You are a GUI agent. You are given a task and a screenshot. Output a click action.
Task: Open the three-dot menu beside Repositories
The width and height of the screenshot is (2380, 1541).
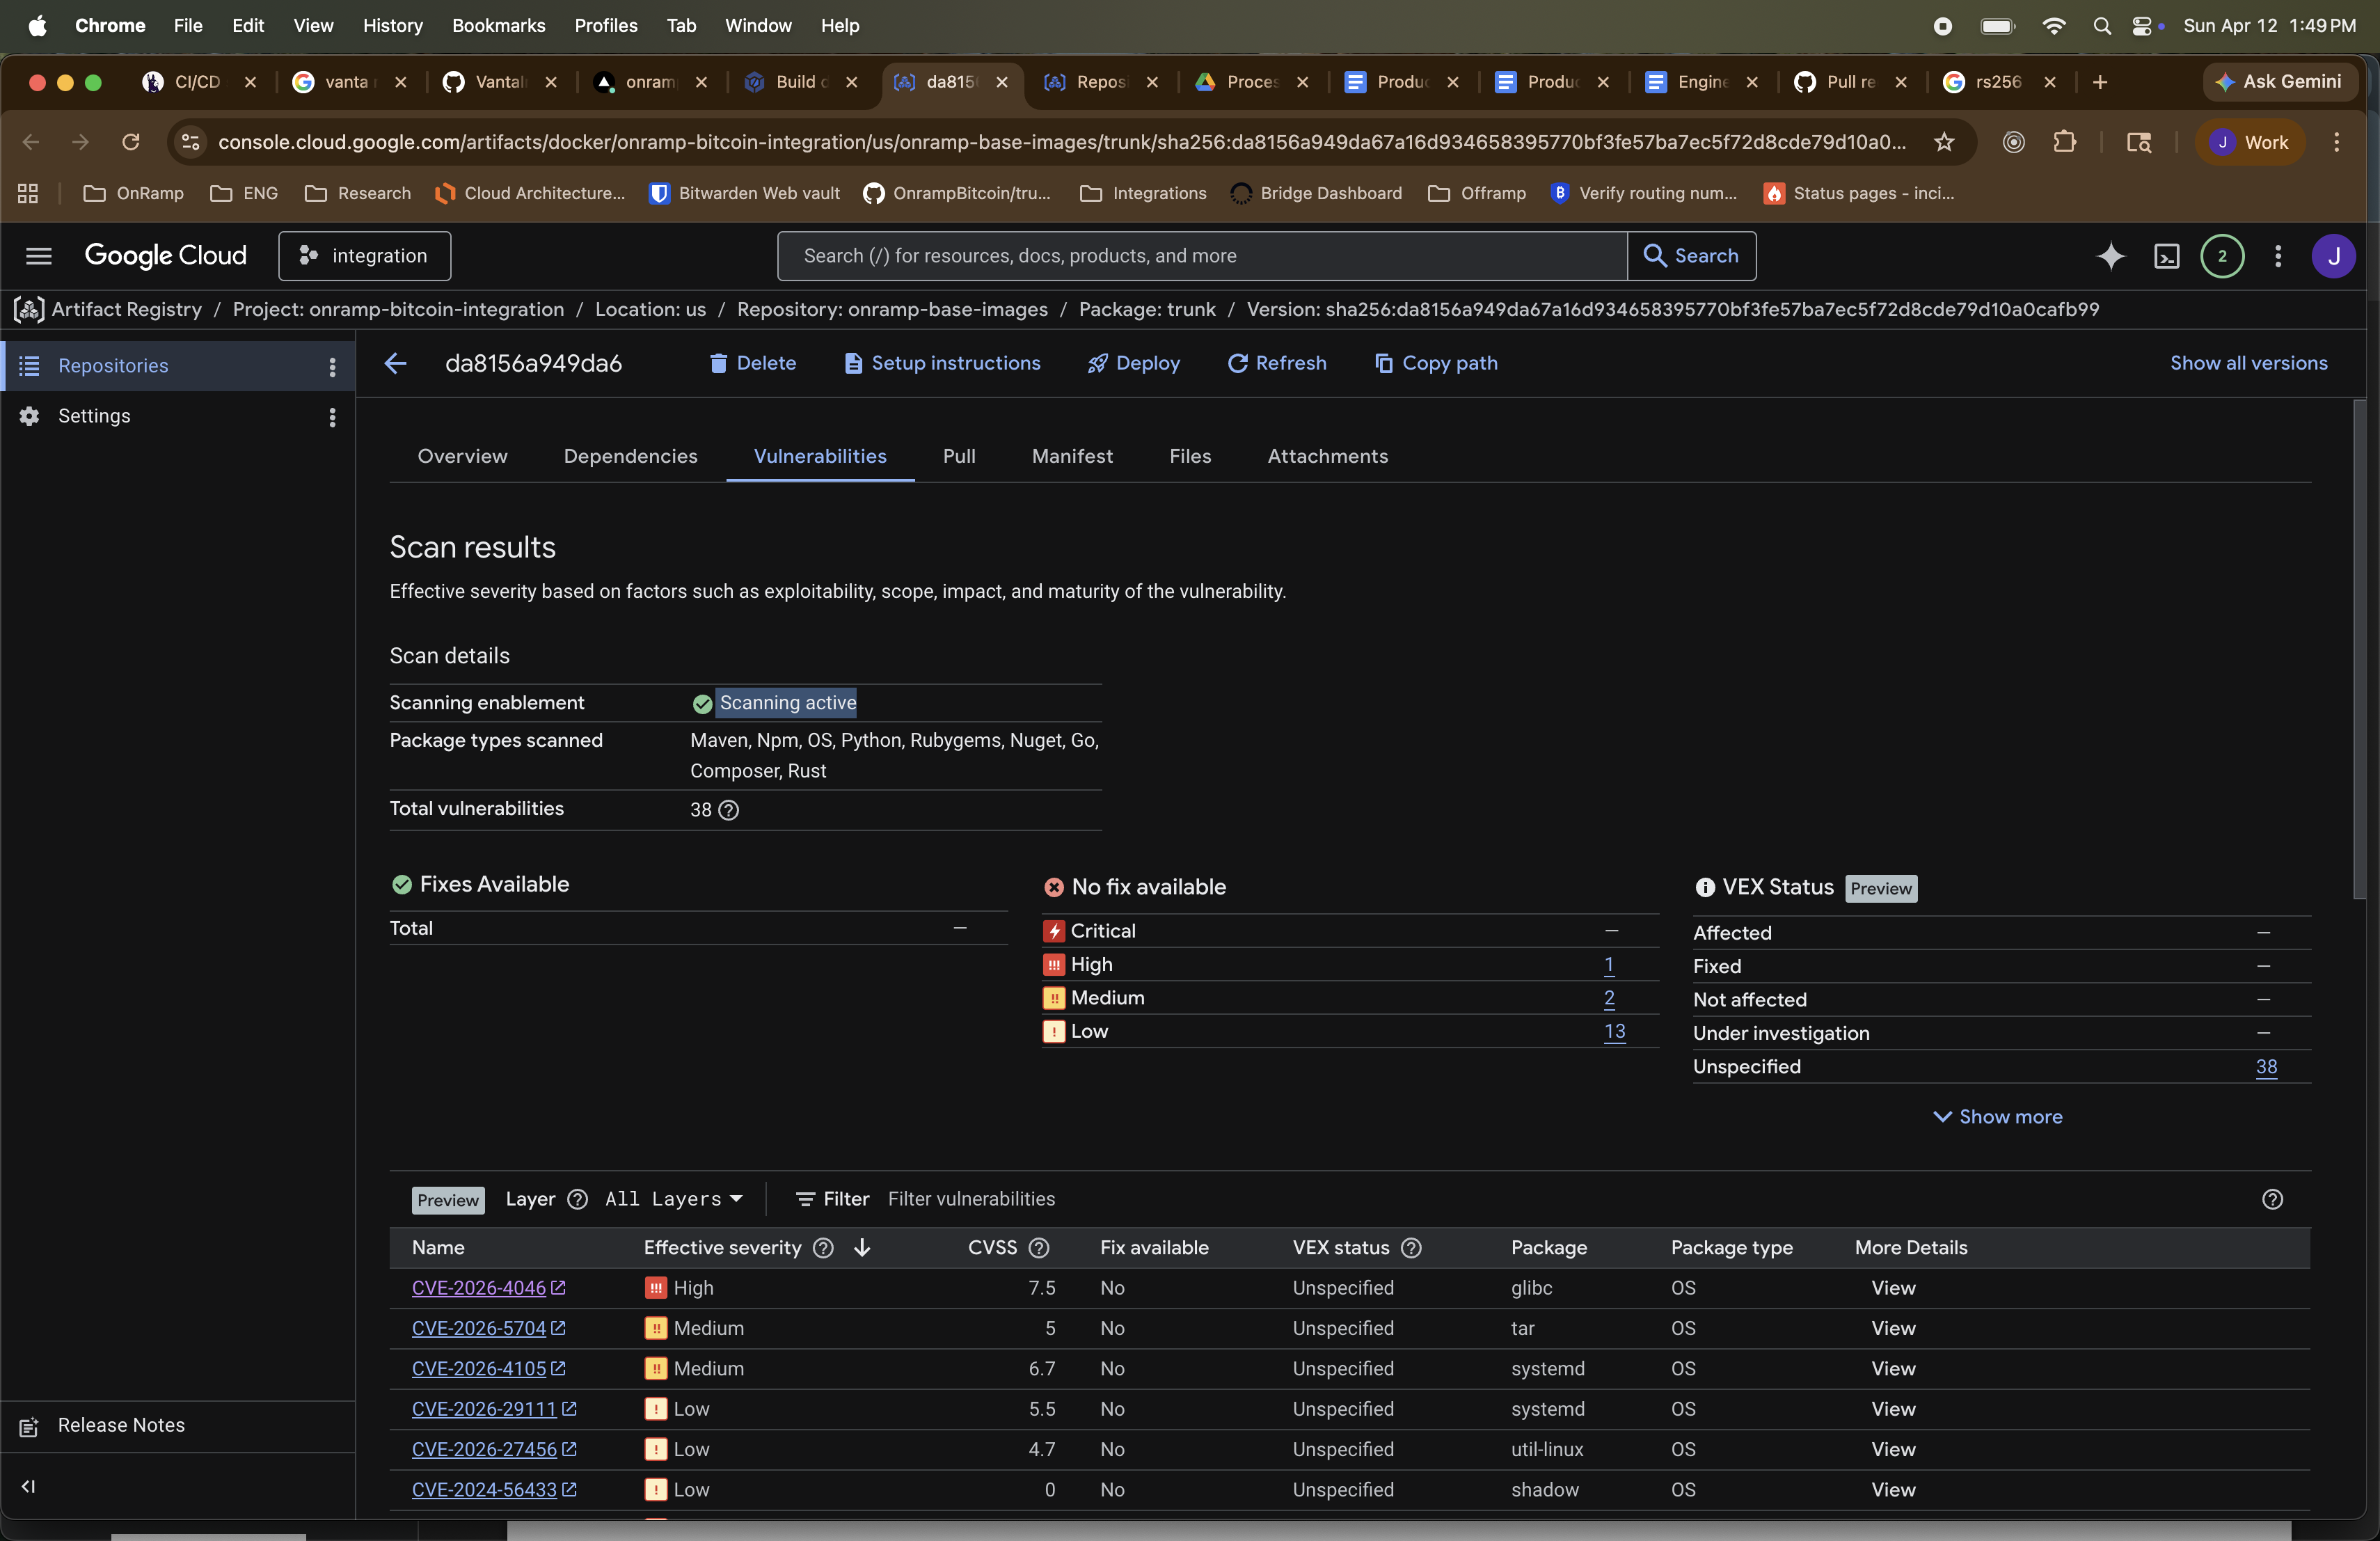332,366
